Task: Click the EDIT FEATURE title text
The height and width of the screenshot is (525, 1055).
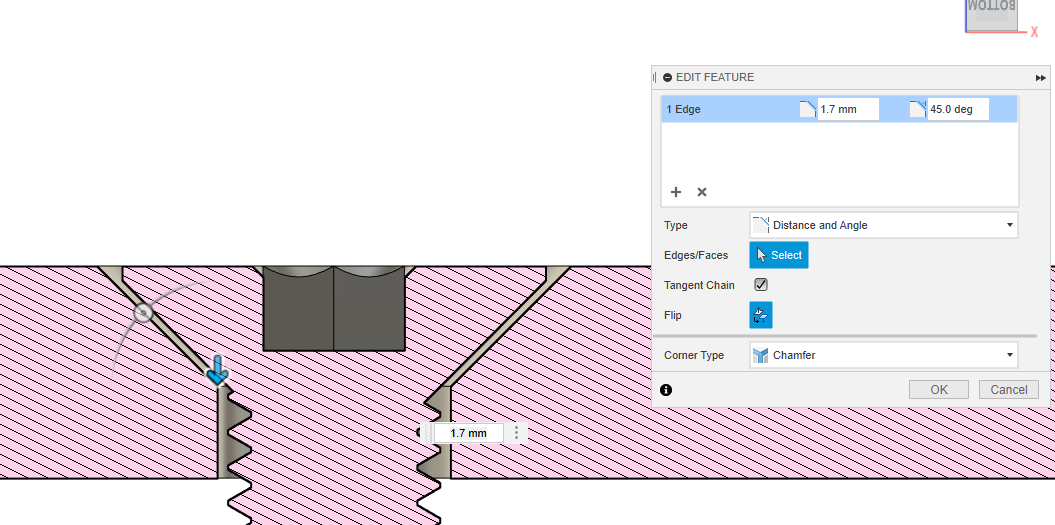Action: coord(715,77)
